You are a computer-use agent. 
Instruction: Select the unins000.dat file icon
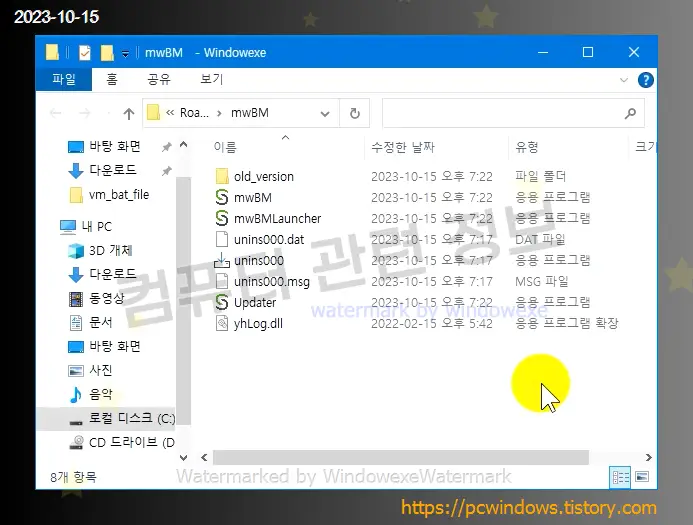point(222,239)
